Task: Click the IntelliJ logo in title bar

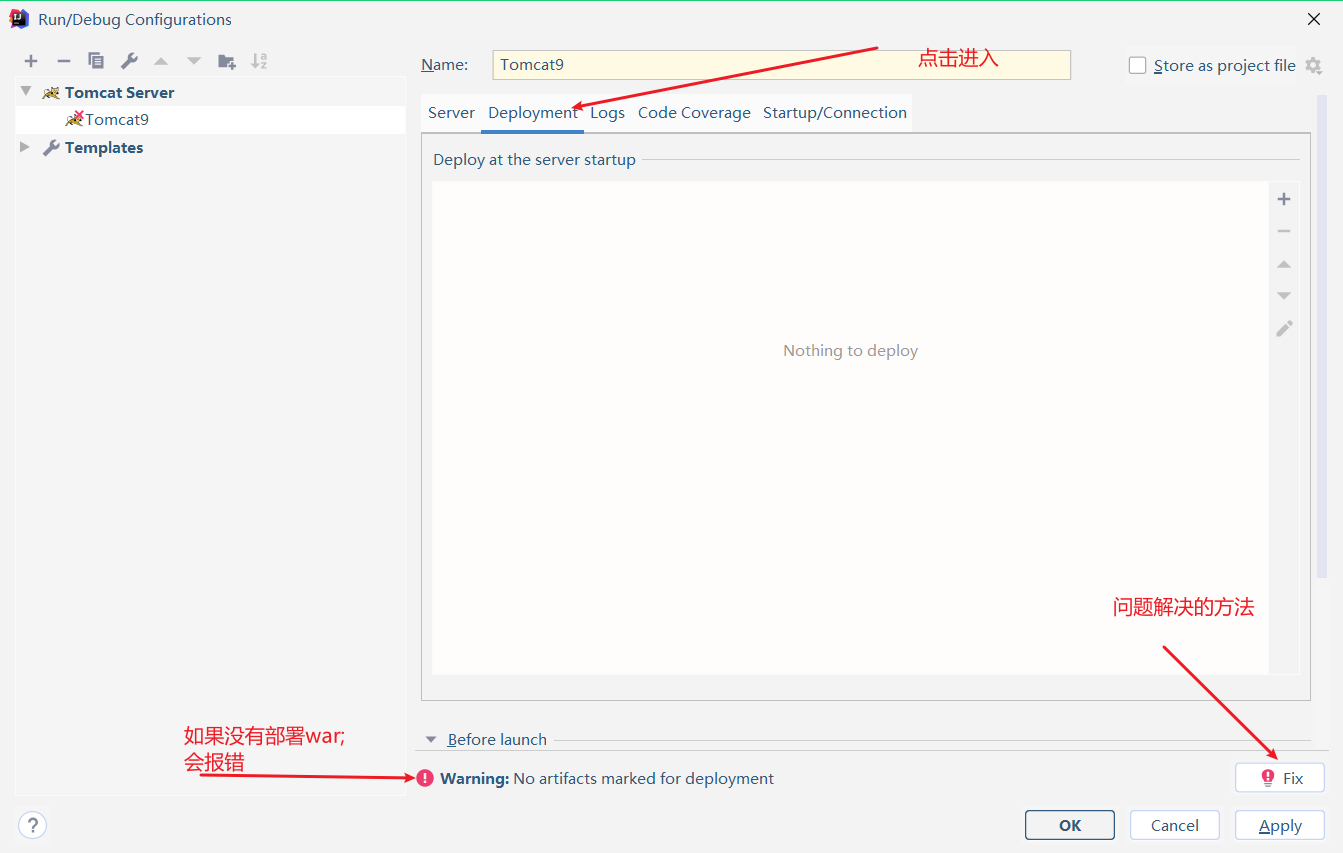Action: tap(19, 19)
